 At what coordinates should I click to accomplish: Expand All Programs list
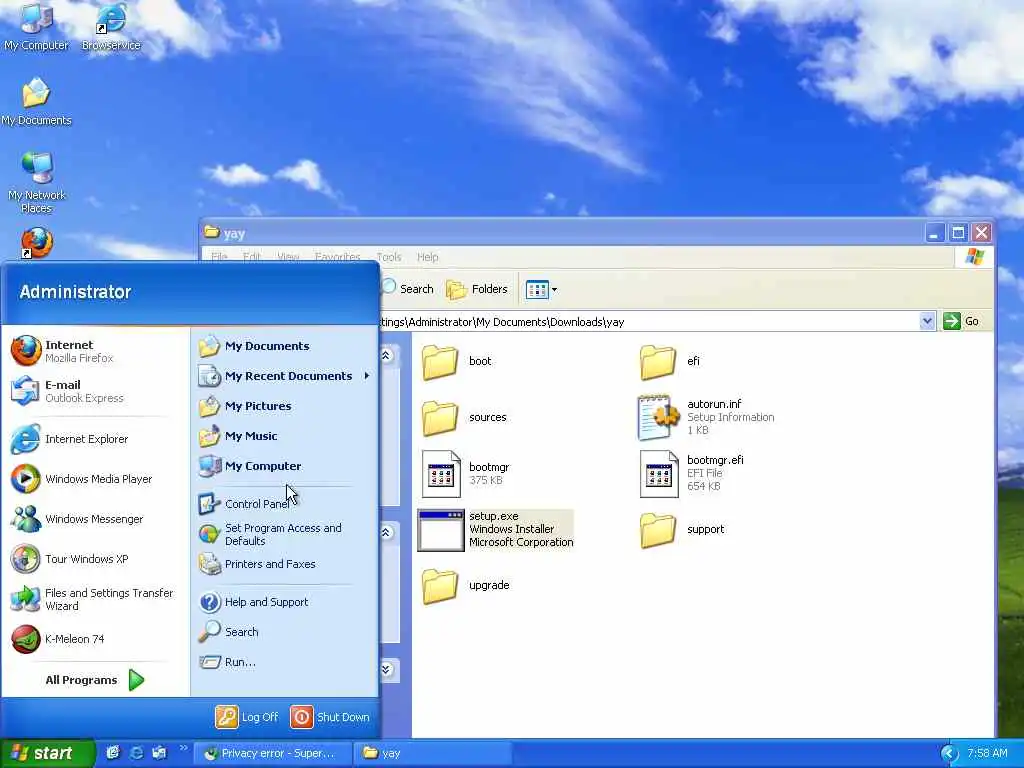[95, 680]
